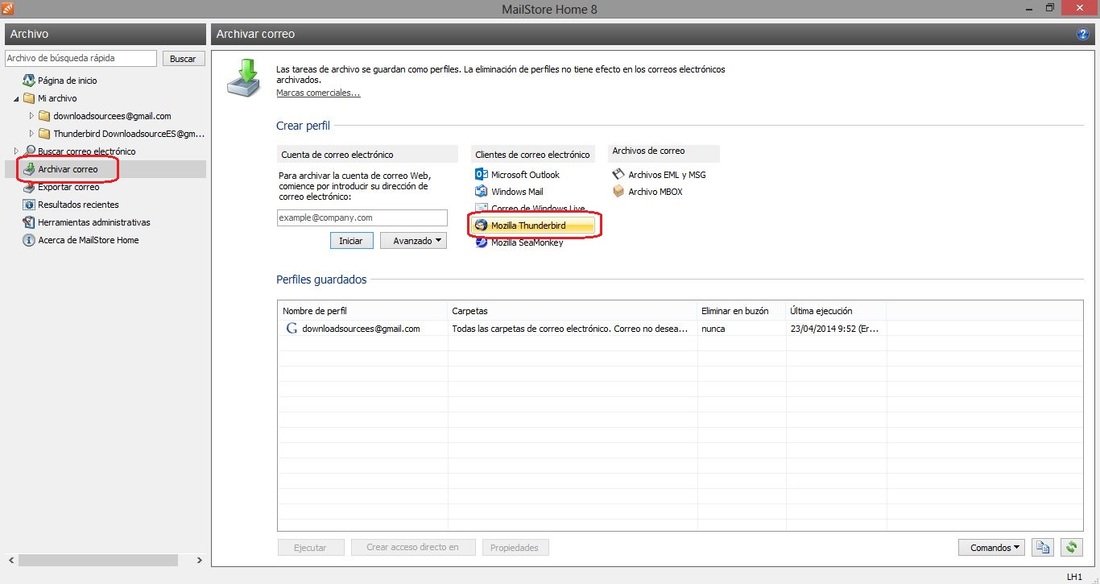The width and height of the screenshot is (1100, 584).
Task: Choose Windows Mail client
Action: (x=517, y=192)
